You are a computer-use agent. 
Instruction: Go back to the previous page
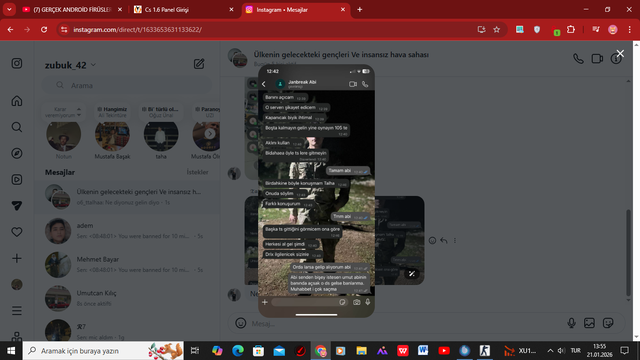10,29
